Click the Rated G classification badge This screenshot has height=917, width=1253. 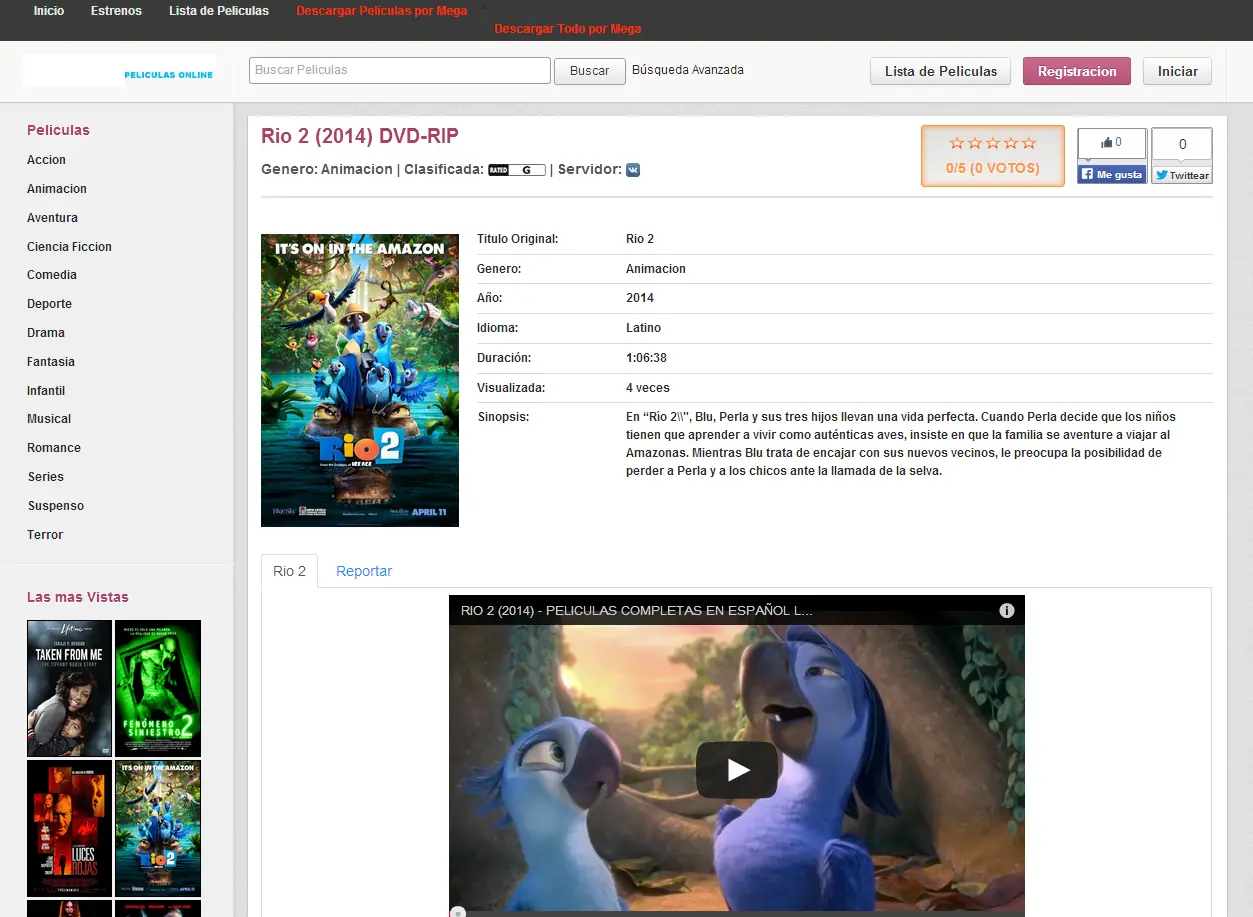click(517, 170)
